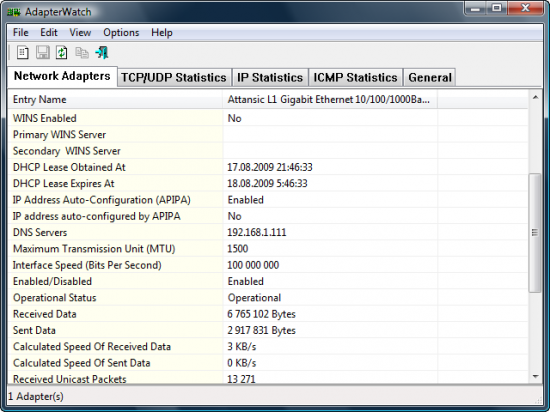Select the WINS Enabled row

268,118
